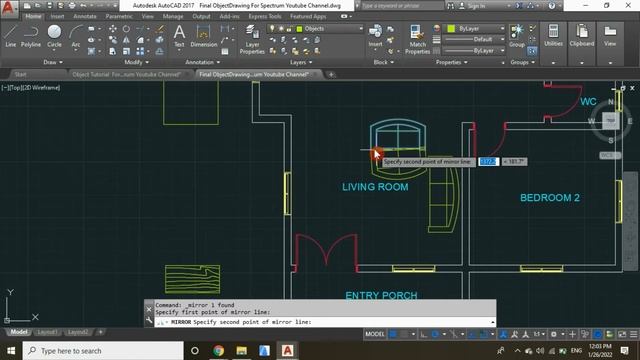Switch to the Manage ribbon tab
The width and height of the screenshot is (640, 360).
(173, 16)
